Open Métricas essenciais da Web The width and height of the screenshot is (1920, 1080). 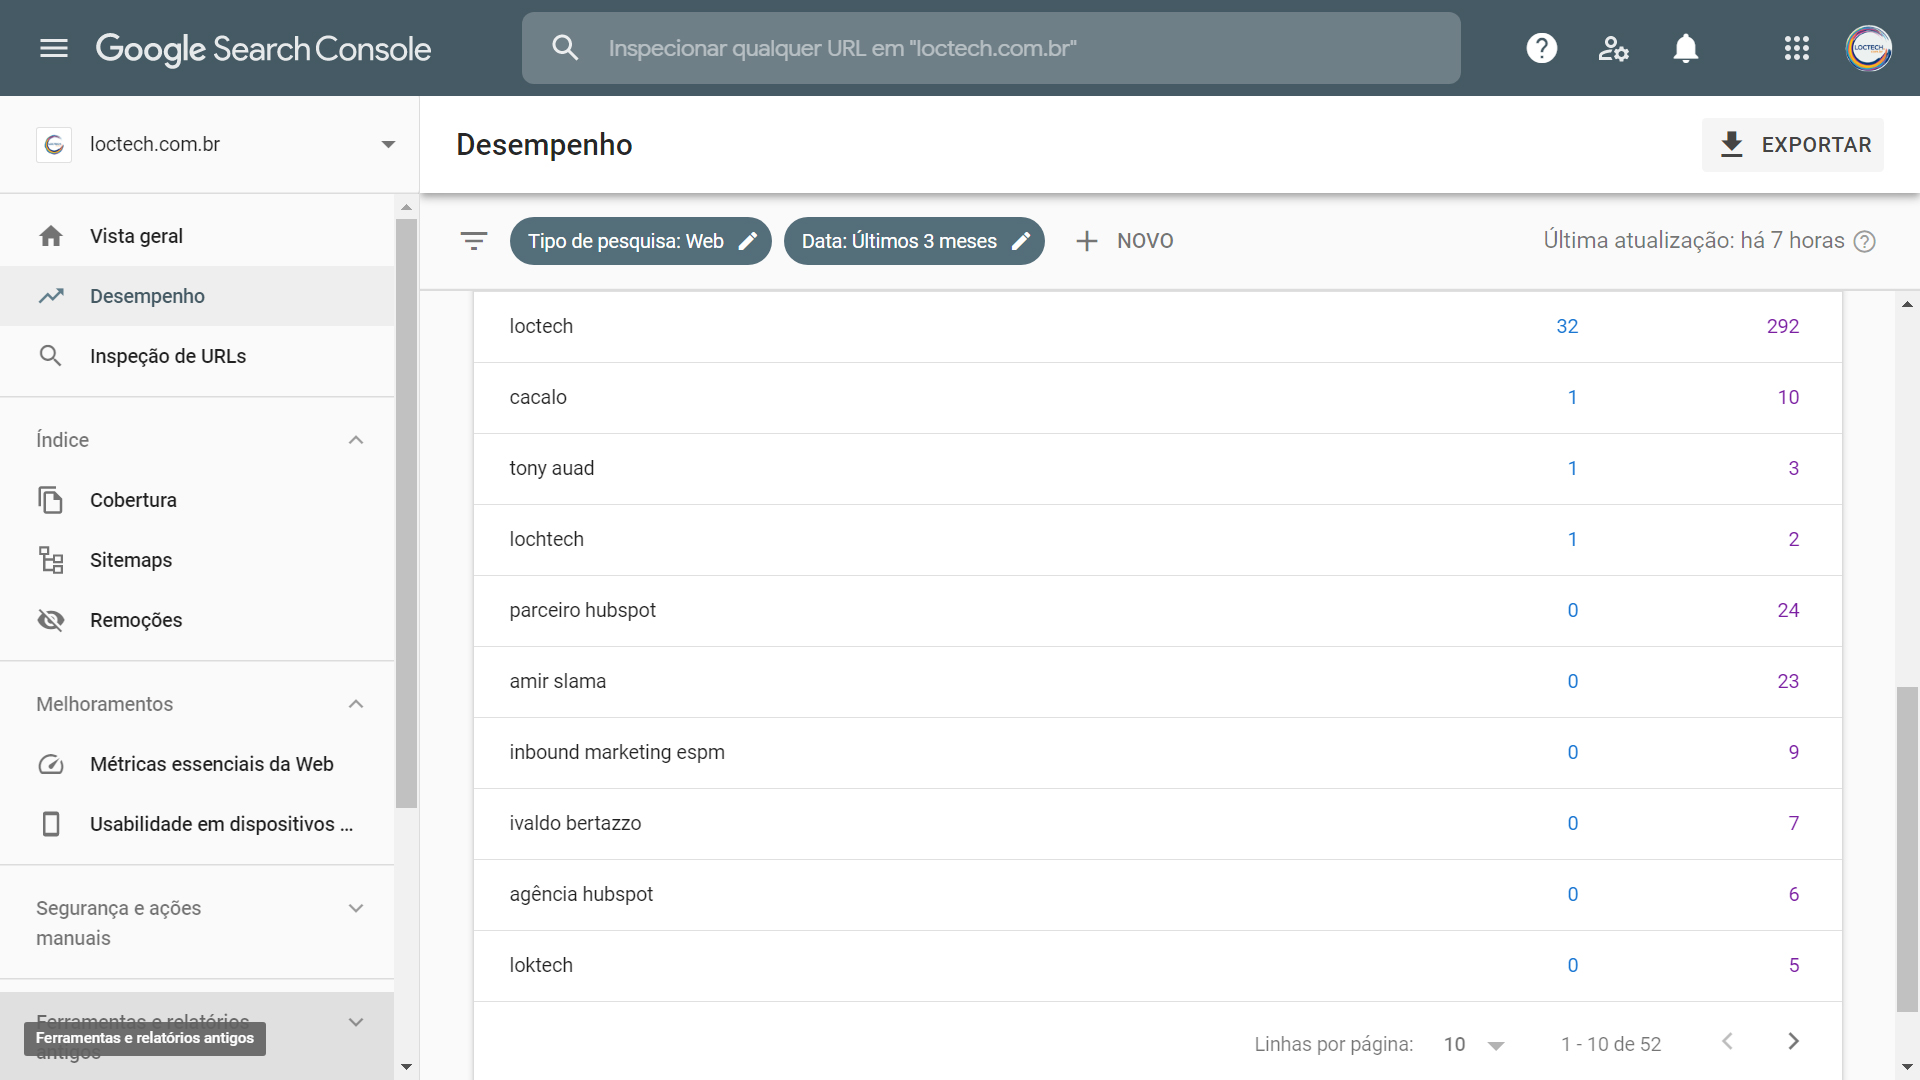[x=197, y=764]
